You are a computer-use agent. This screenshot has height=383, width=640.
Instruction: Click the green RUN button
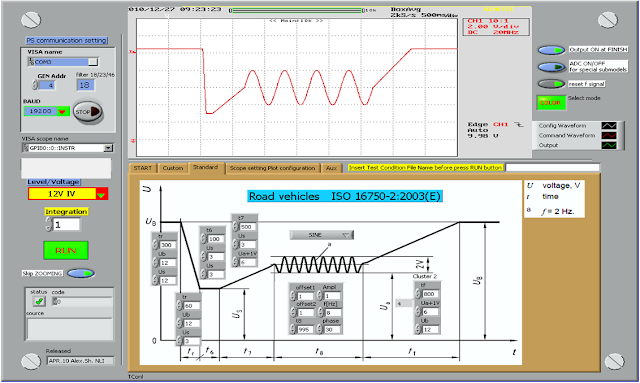tap(66, 250)
